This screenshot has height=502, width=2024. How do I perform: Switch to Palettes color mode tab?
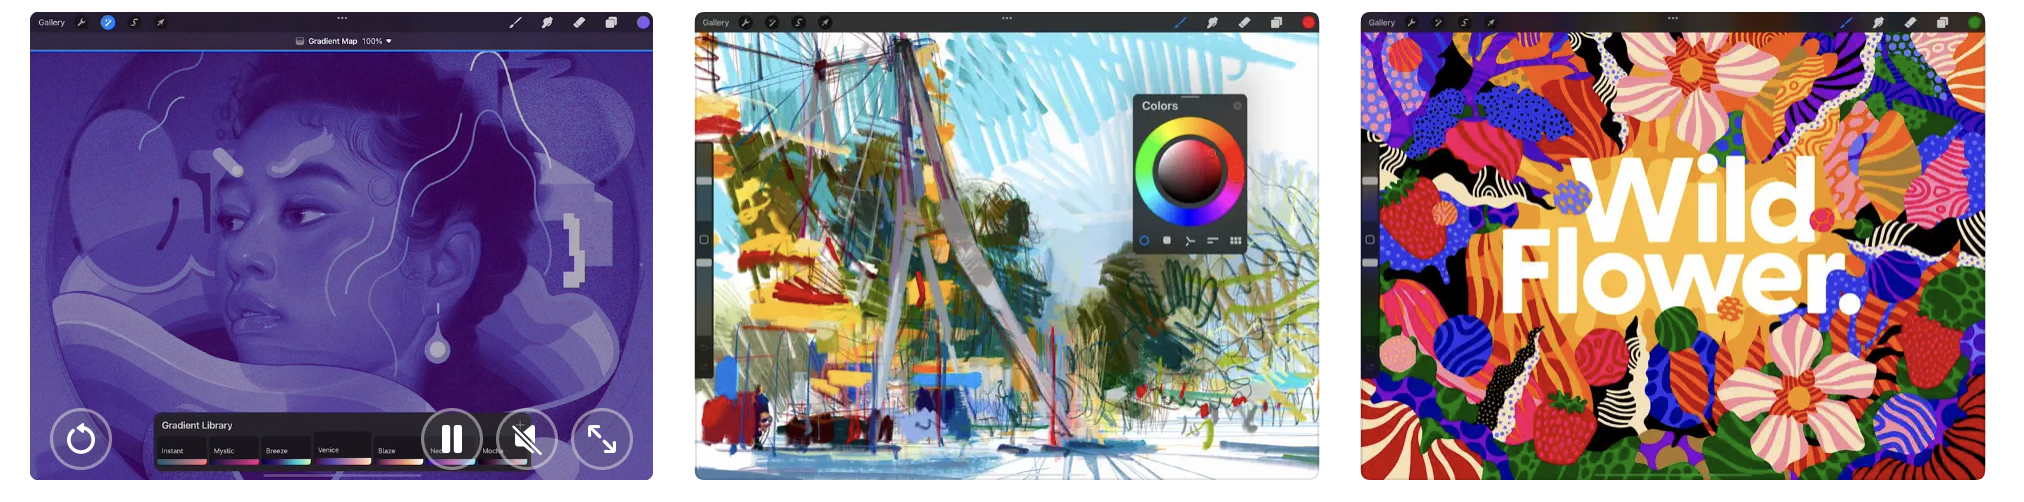tap(1235, 240)
